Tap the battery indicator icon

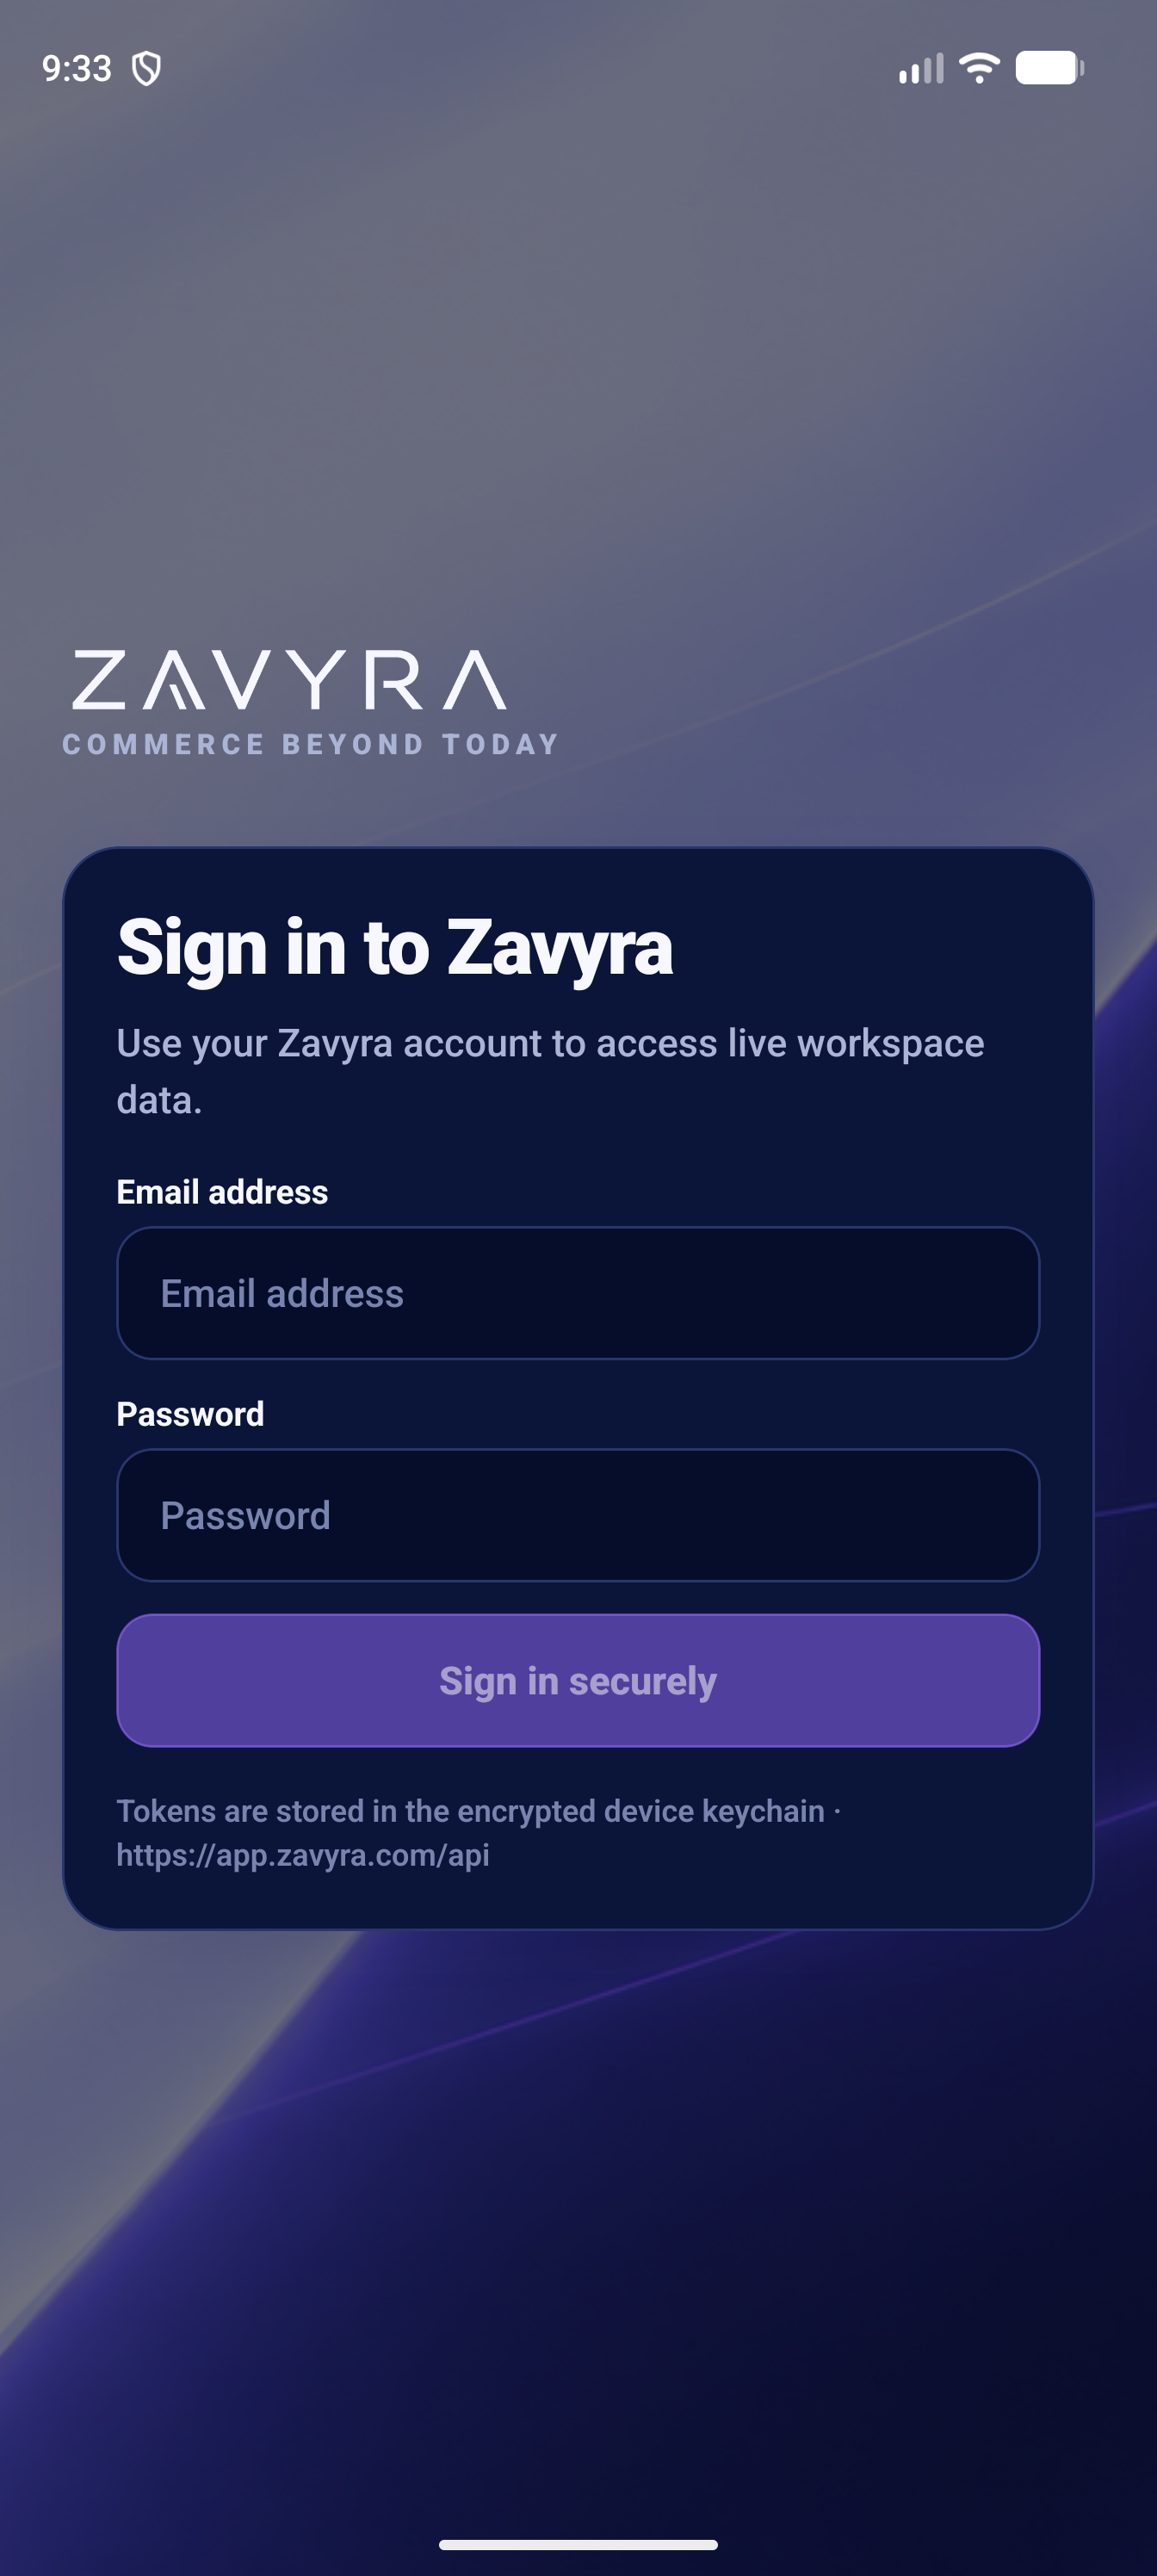click(x=1050, y=68)
